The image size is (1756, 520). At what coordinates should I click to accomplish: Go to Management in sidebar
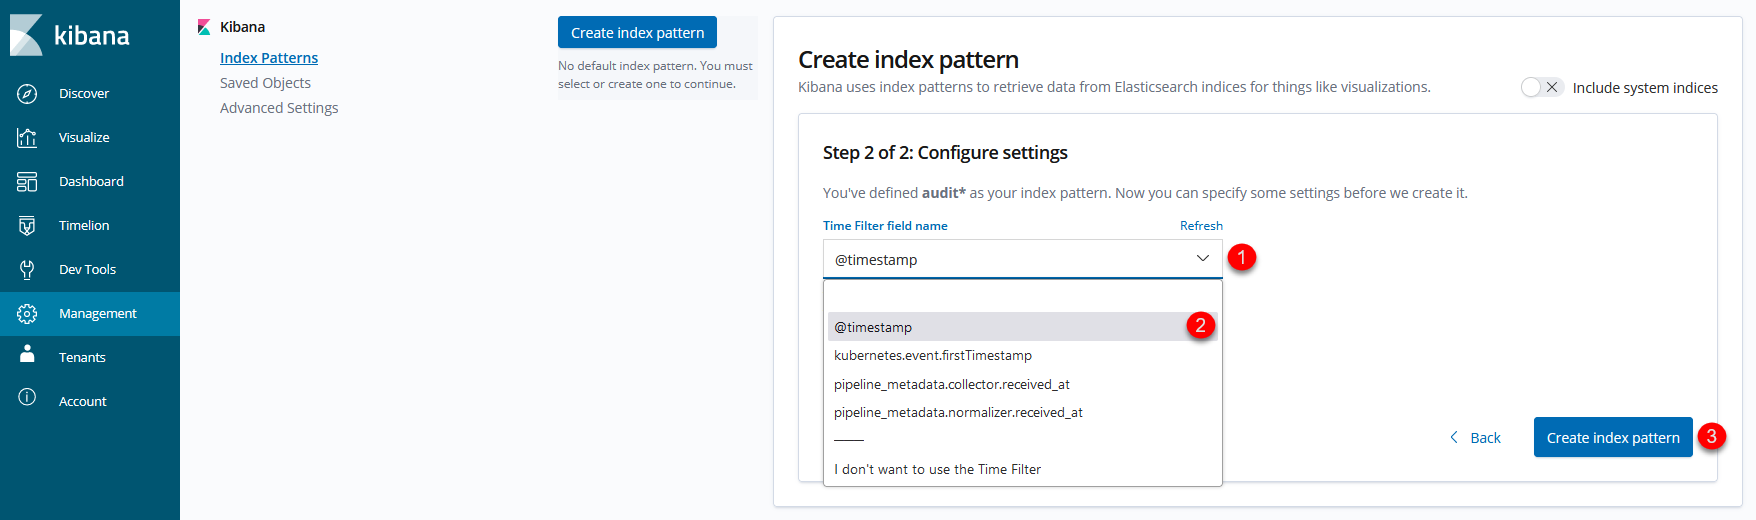(x=97, y=313)
